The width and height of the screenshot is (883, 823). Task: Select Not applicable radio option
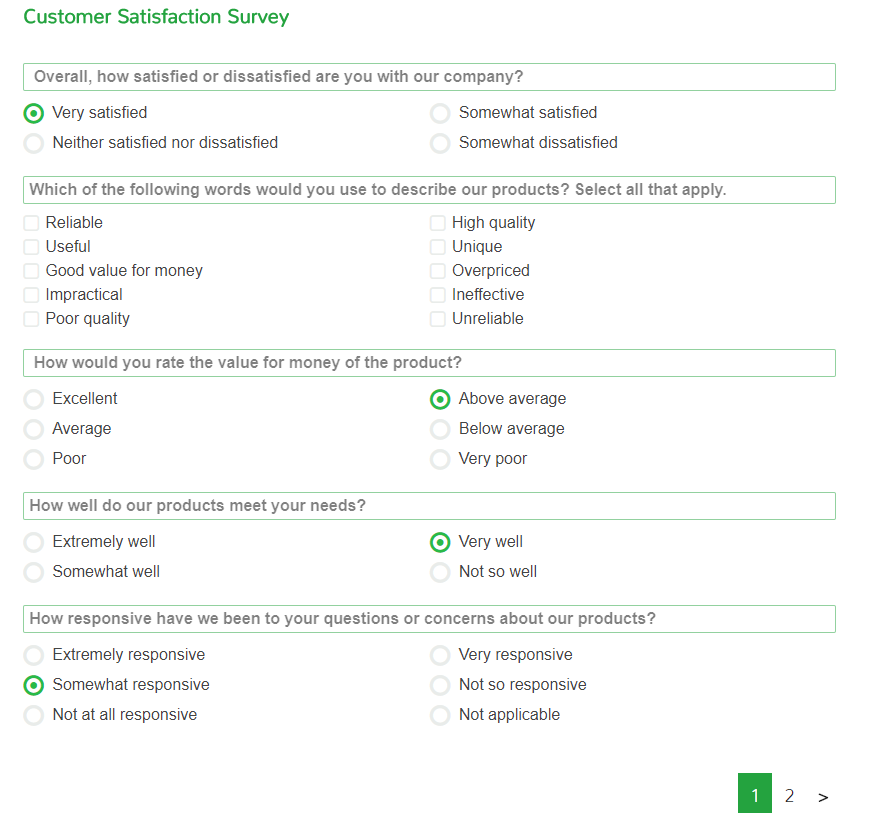(440, 715)
